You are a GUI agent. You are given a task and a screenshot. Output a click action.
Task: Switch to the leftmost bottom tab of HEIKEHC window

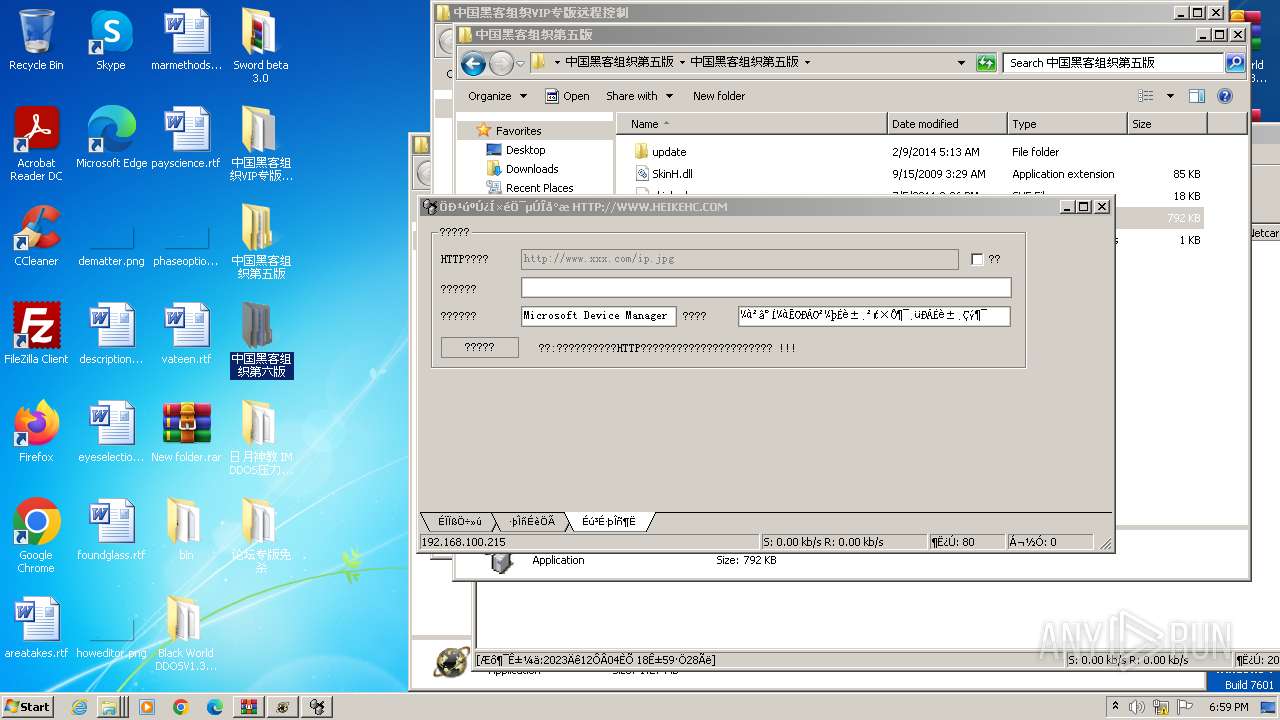[x=460, y=521]
